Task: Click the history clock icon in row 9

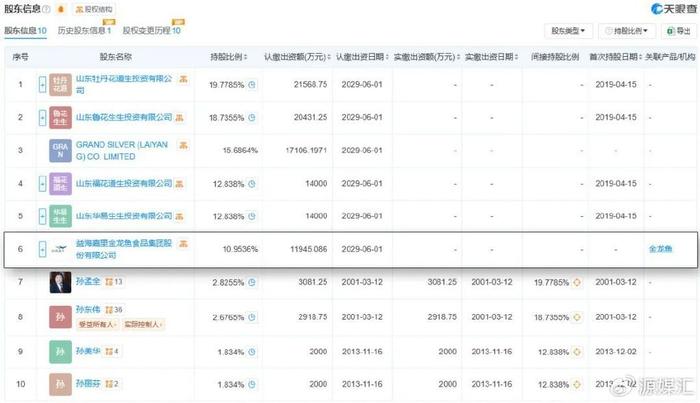Action: point(252,352)
